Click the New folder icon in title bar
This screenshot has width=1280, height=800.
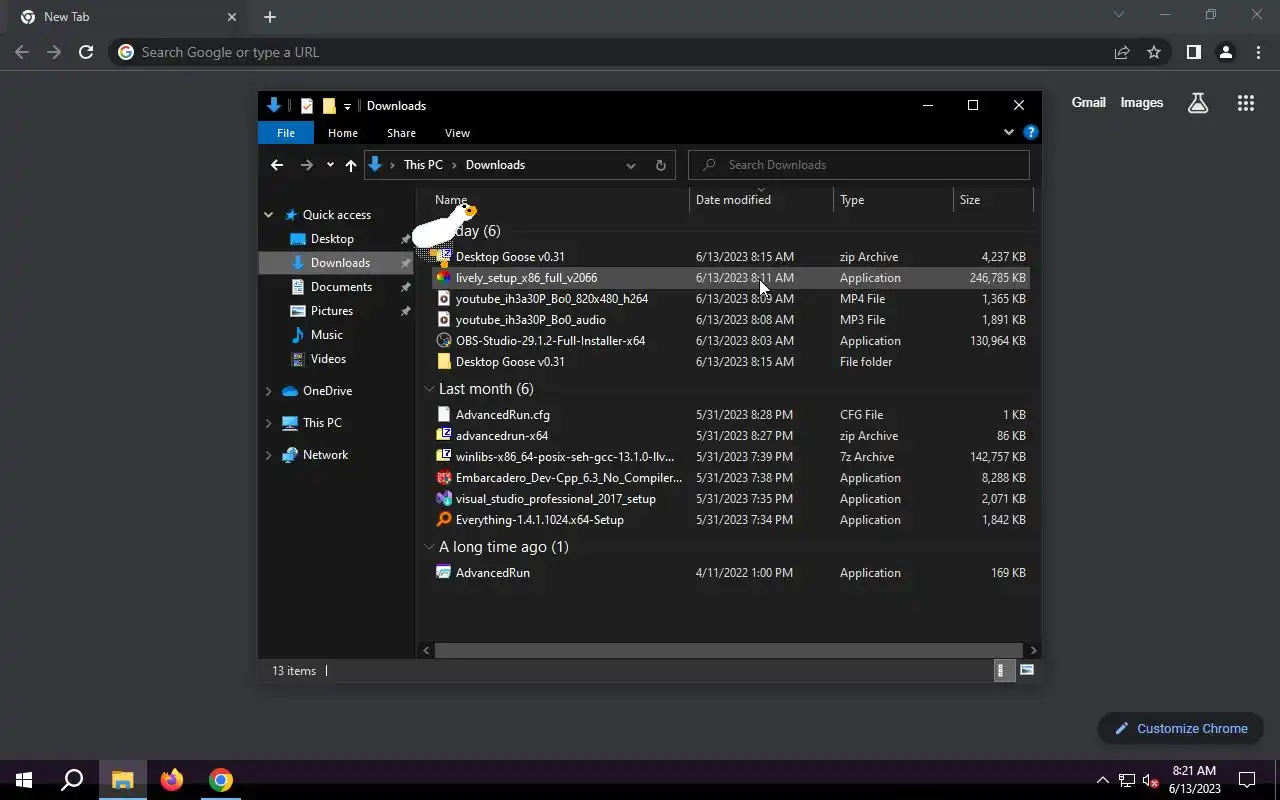[329, 105]
